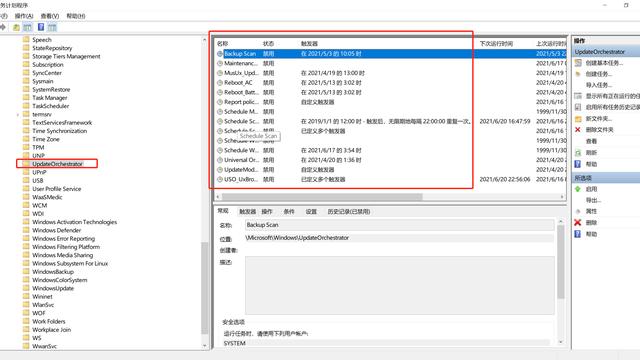This screenshot has width=640, height=360.
Task: Toggle the console tree toolbar icon
Action: pos(27,27)
